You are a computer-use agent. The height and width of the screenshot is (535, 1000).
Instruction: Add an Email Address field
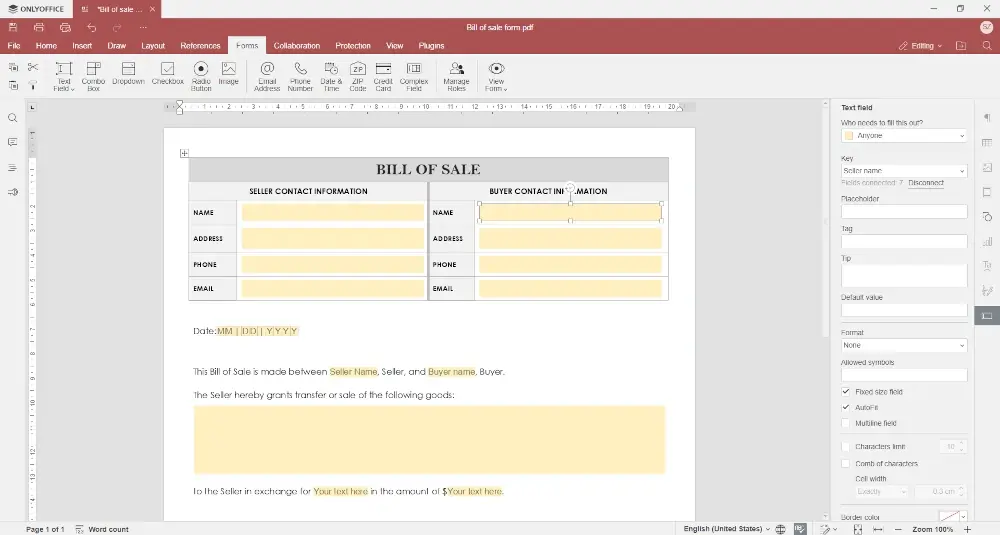[267, 73]
